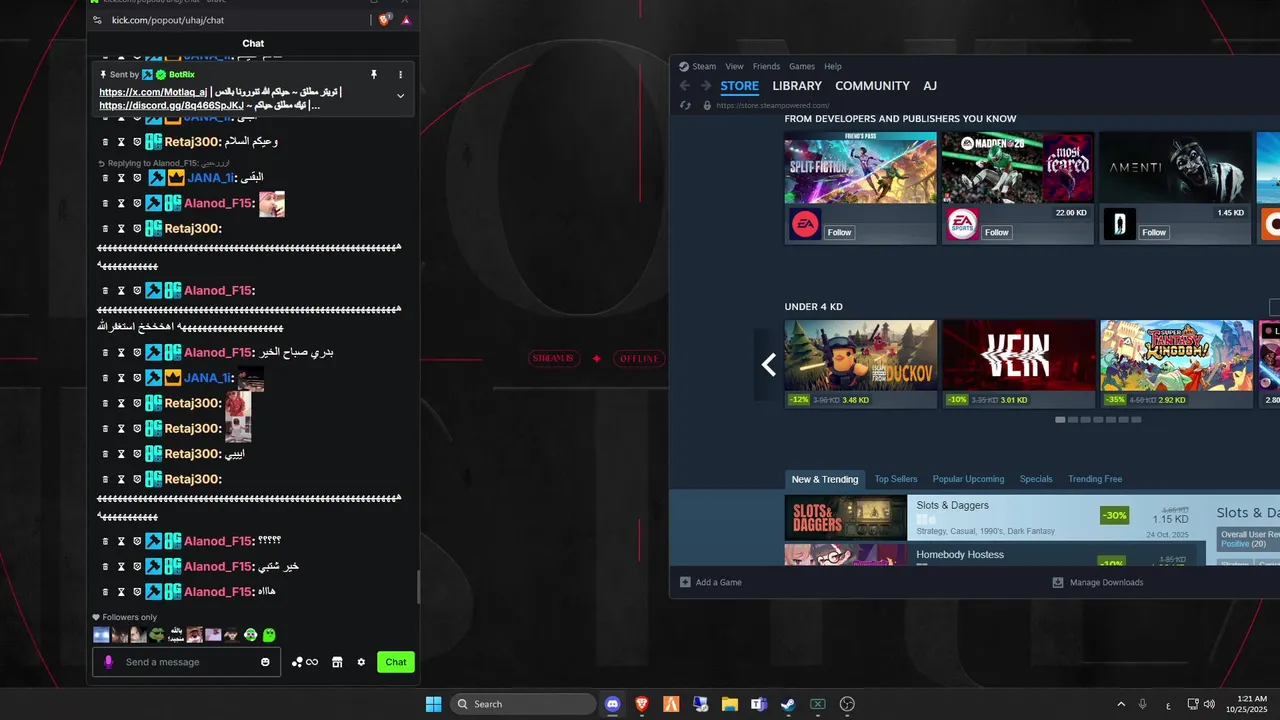Pick the green blob emote at row end
This screenshot has height=720, width=1280.
[269, 635]
